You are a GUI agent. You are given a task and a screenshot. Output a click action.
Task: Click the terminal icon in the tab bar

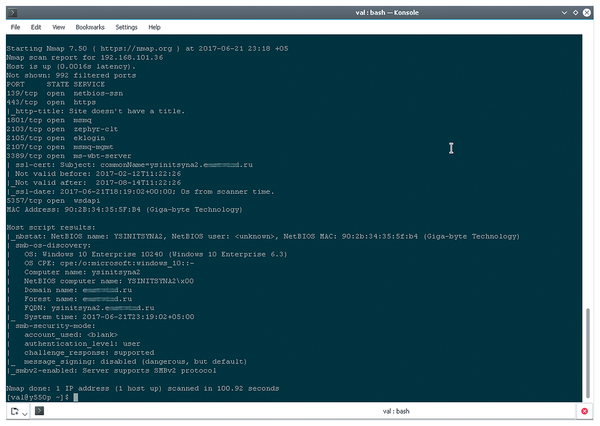[x=39, y=411]
